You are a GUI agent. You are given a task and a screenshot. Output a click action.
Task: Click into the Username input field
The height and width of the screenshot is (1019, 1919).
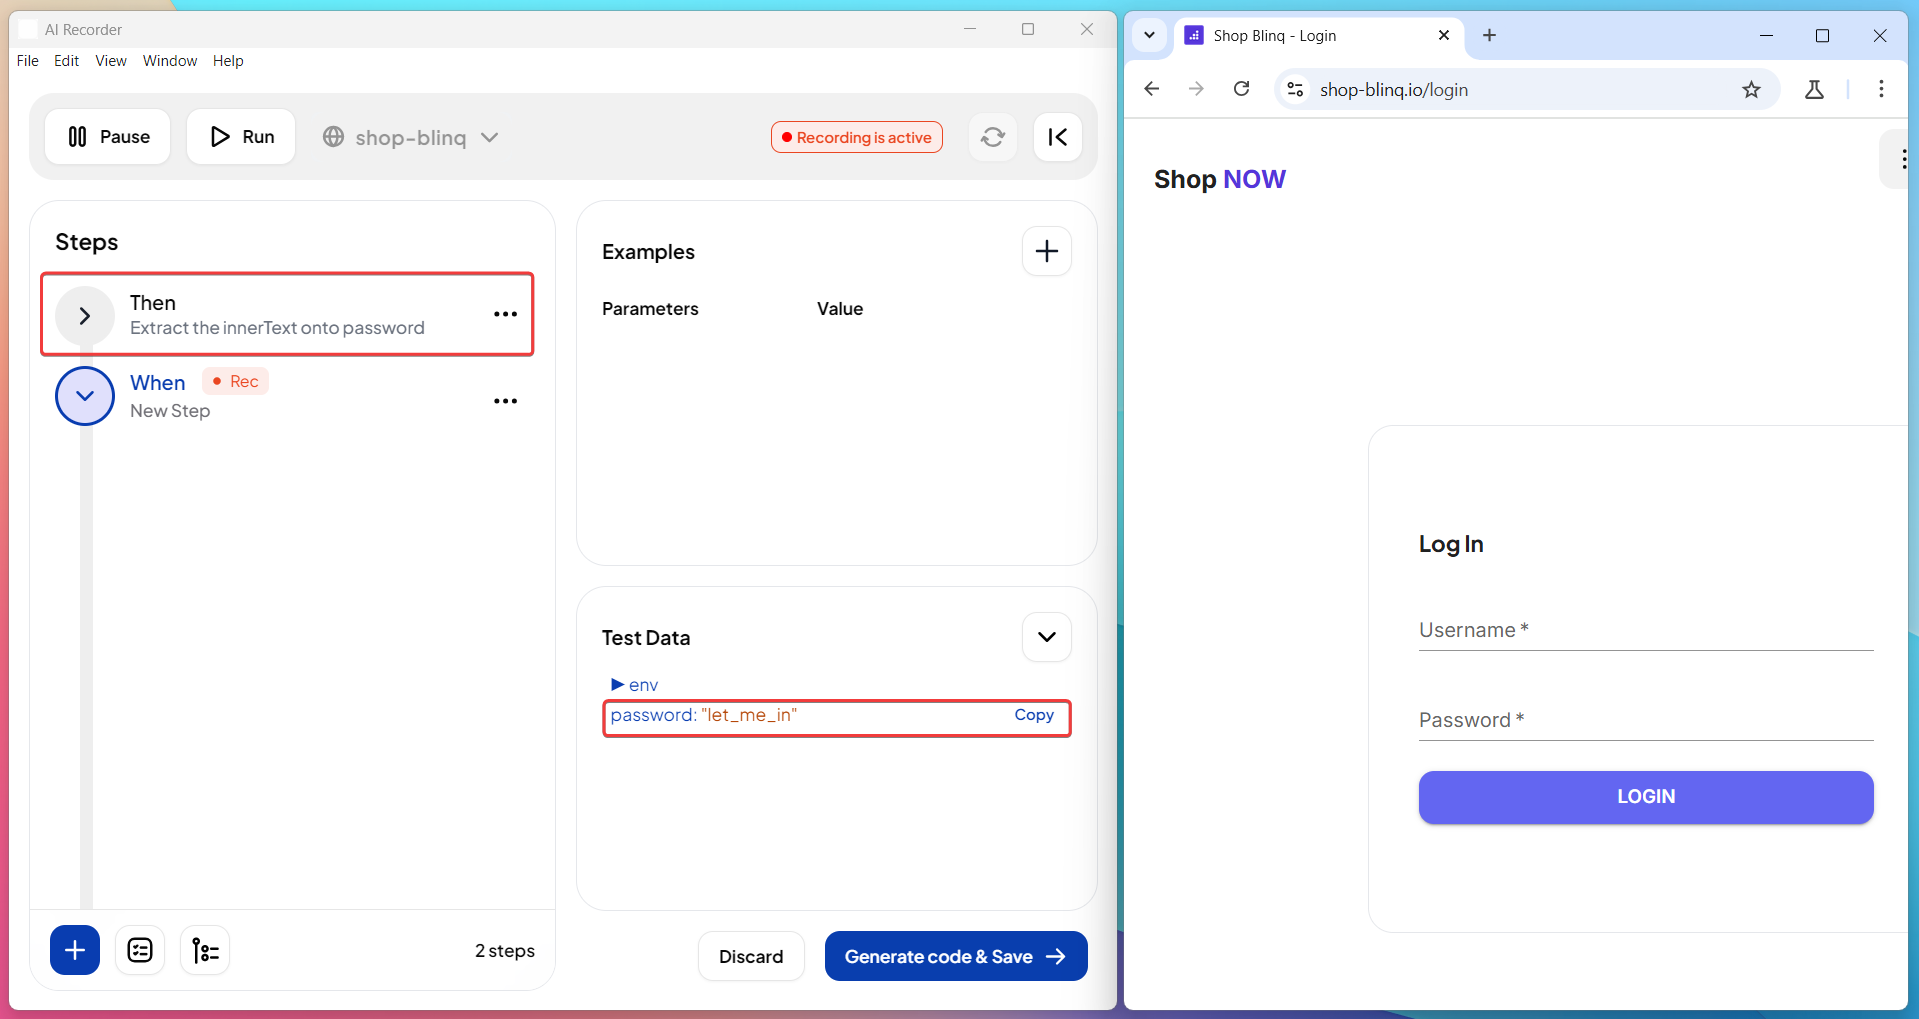click(x=1645, y=631)
